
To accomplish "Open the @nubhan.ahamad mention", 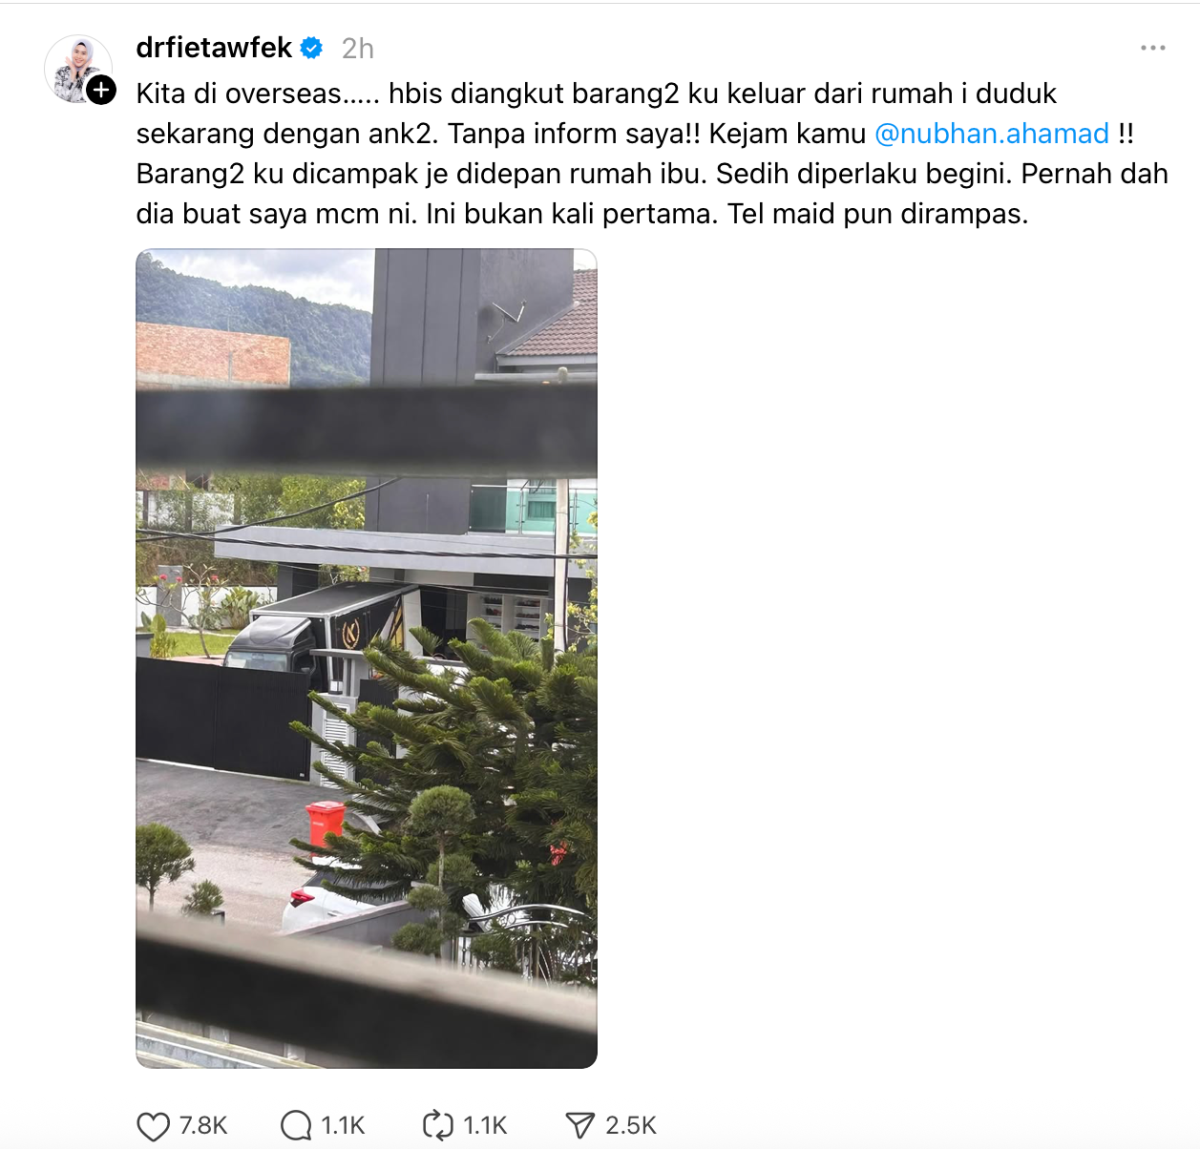I will [992, 134].
